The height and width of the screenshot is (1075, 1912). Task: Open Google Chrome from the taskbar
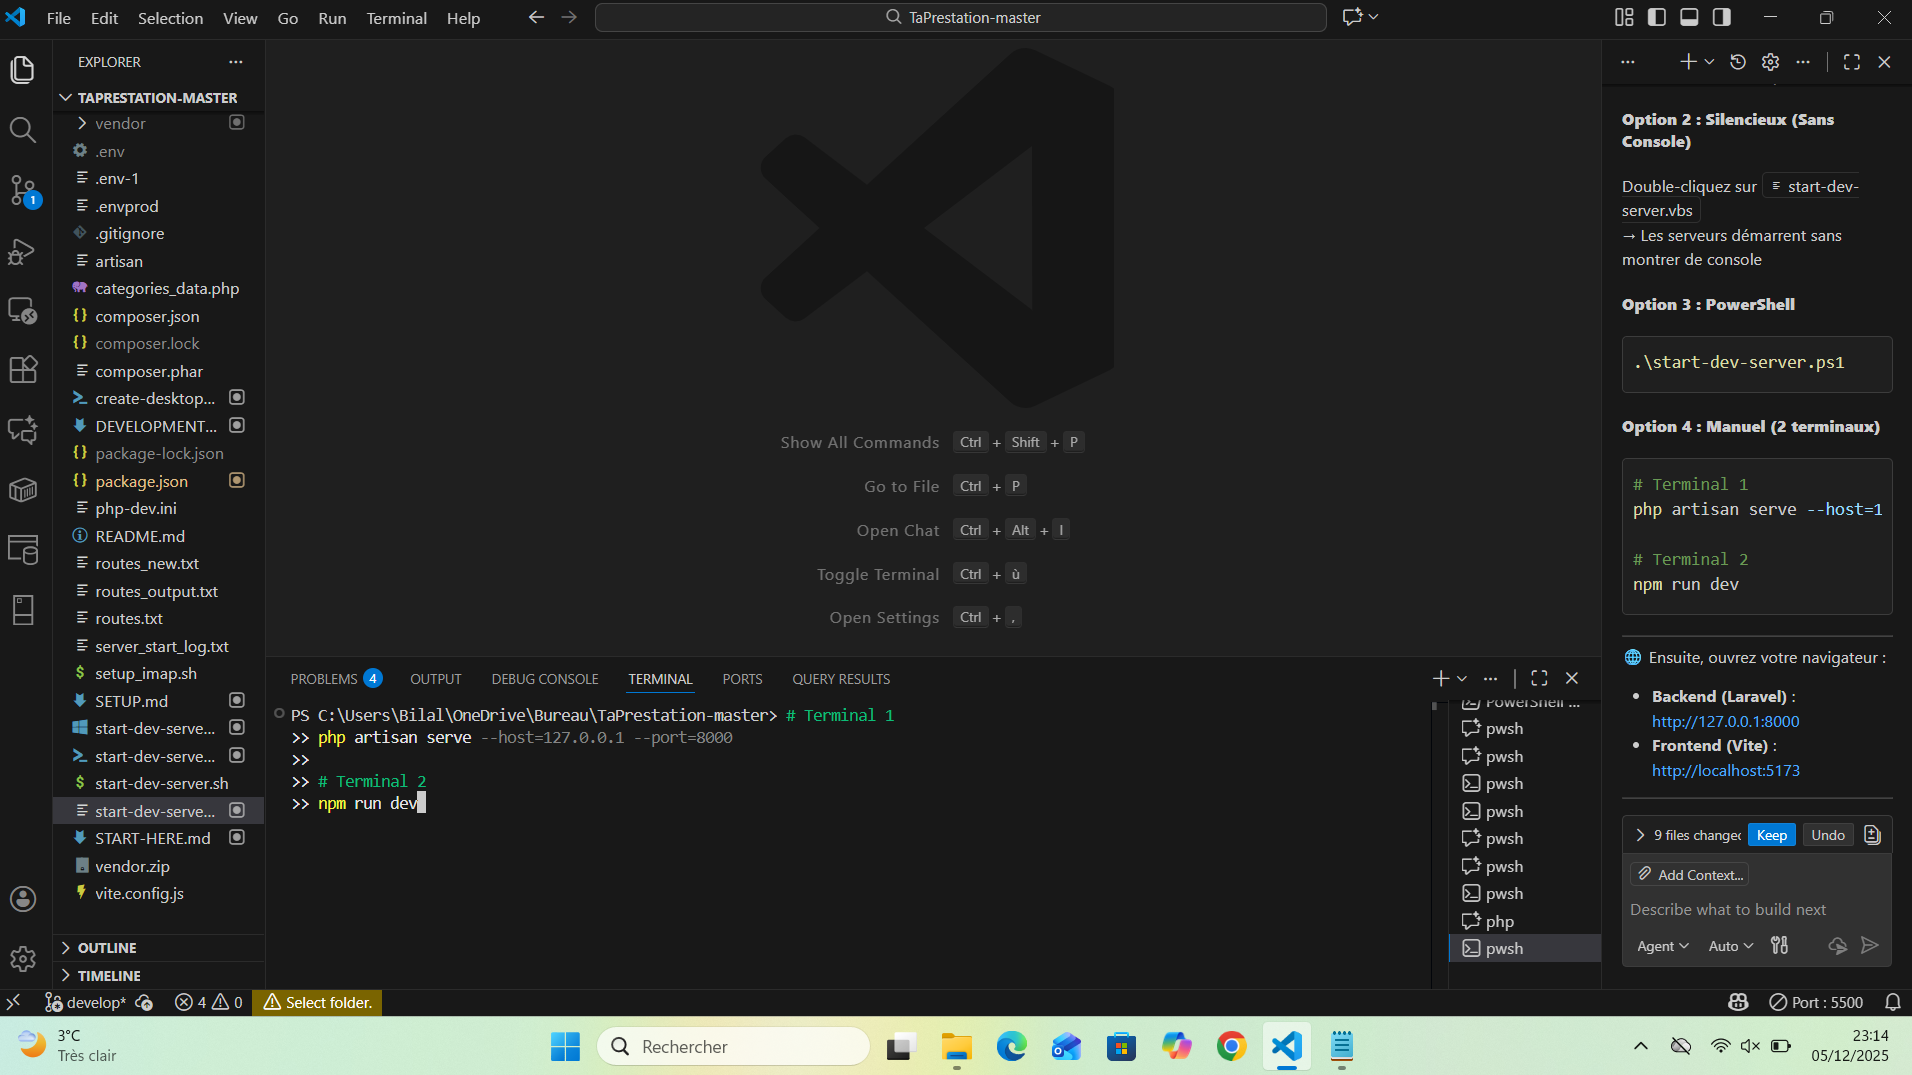(x=1231, y=1046)
